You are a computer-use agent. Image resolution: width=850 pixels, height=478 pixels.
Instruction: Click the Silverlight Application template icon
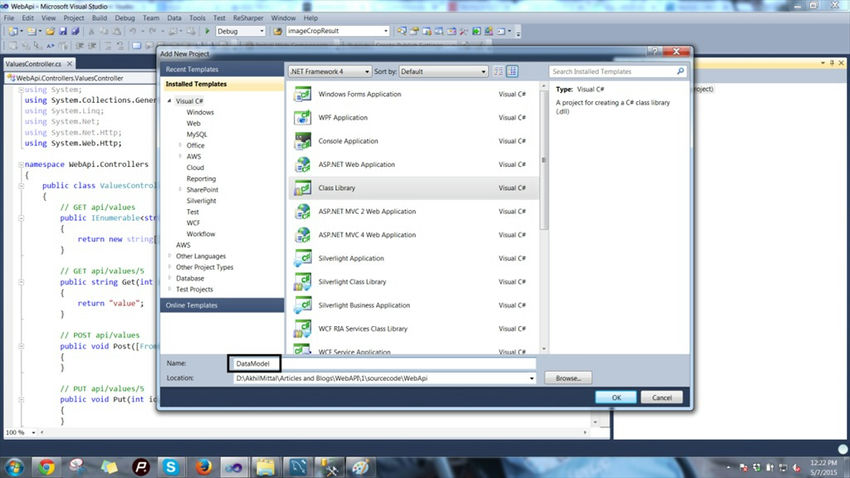[x=302, y=258]
